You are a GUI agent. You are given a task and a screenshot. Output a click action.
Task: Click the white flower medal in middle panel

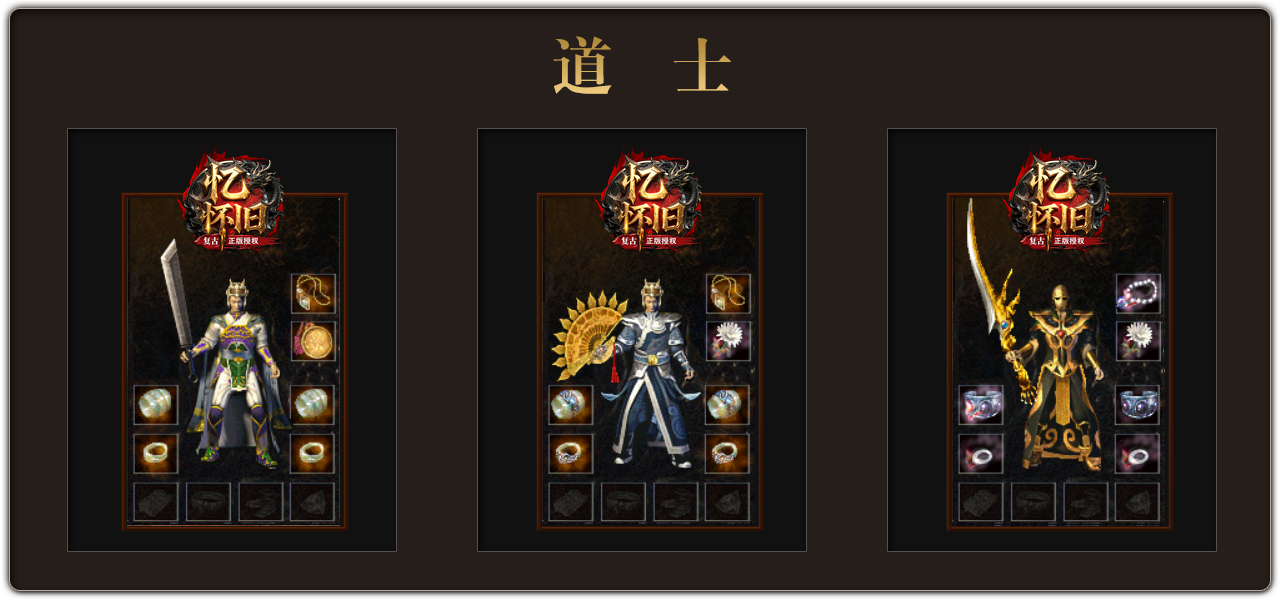[x=728, y=342]
